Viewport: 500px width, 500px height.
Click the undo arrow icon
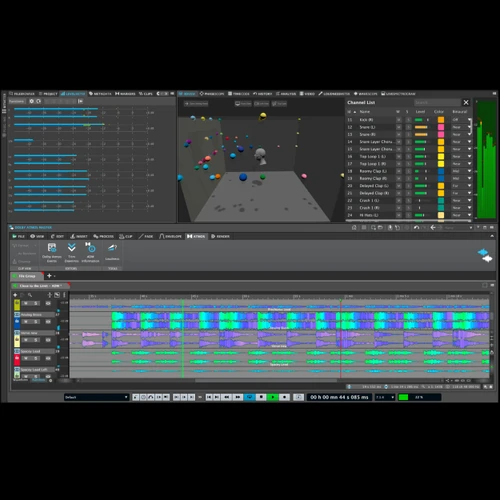click(416, 227)
